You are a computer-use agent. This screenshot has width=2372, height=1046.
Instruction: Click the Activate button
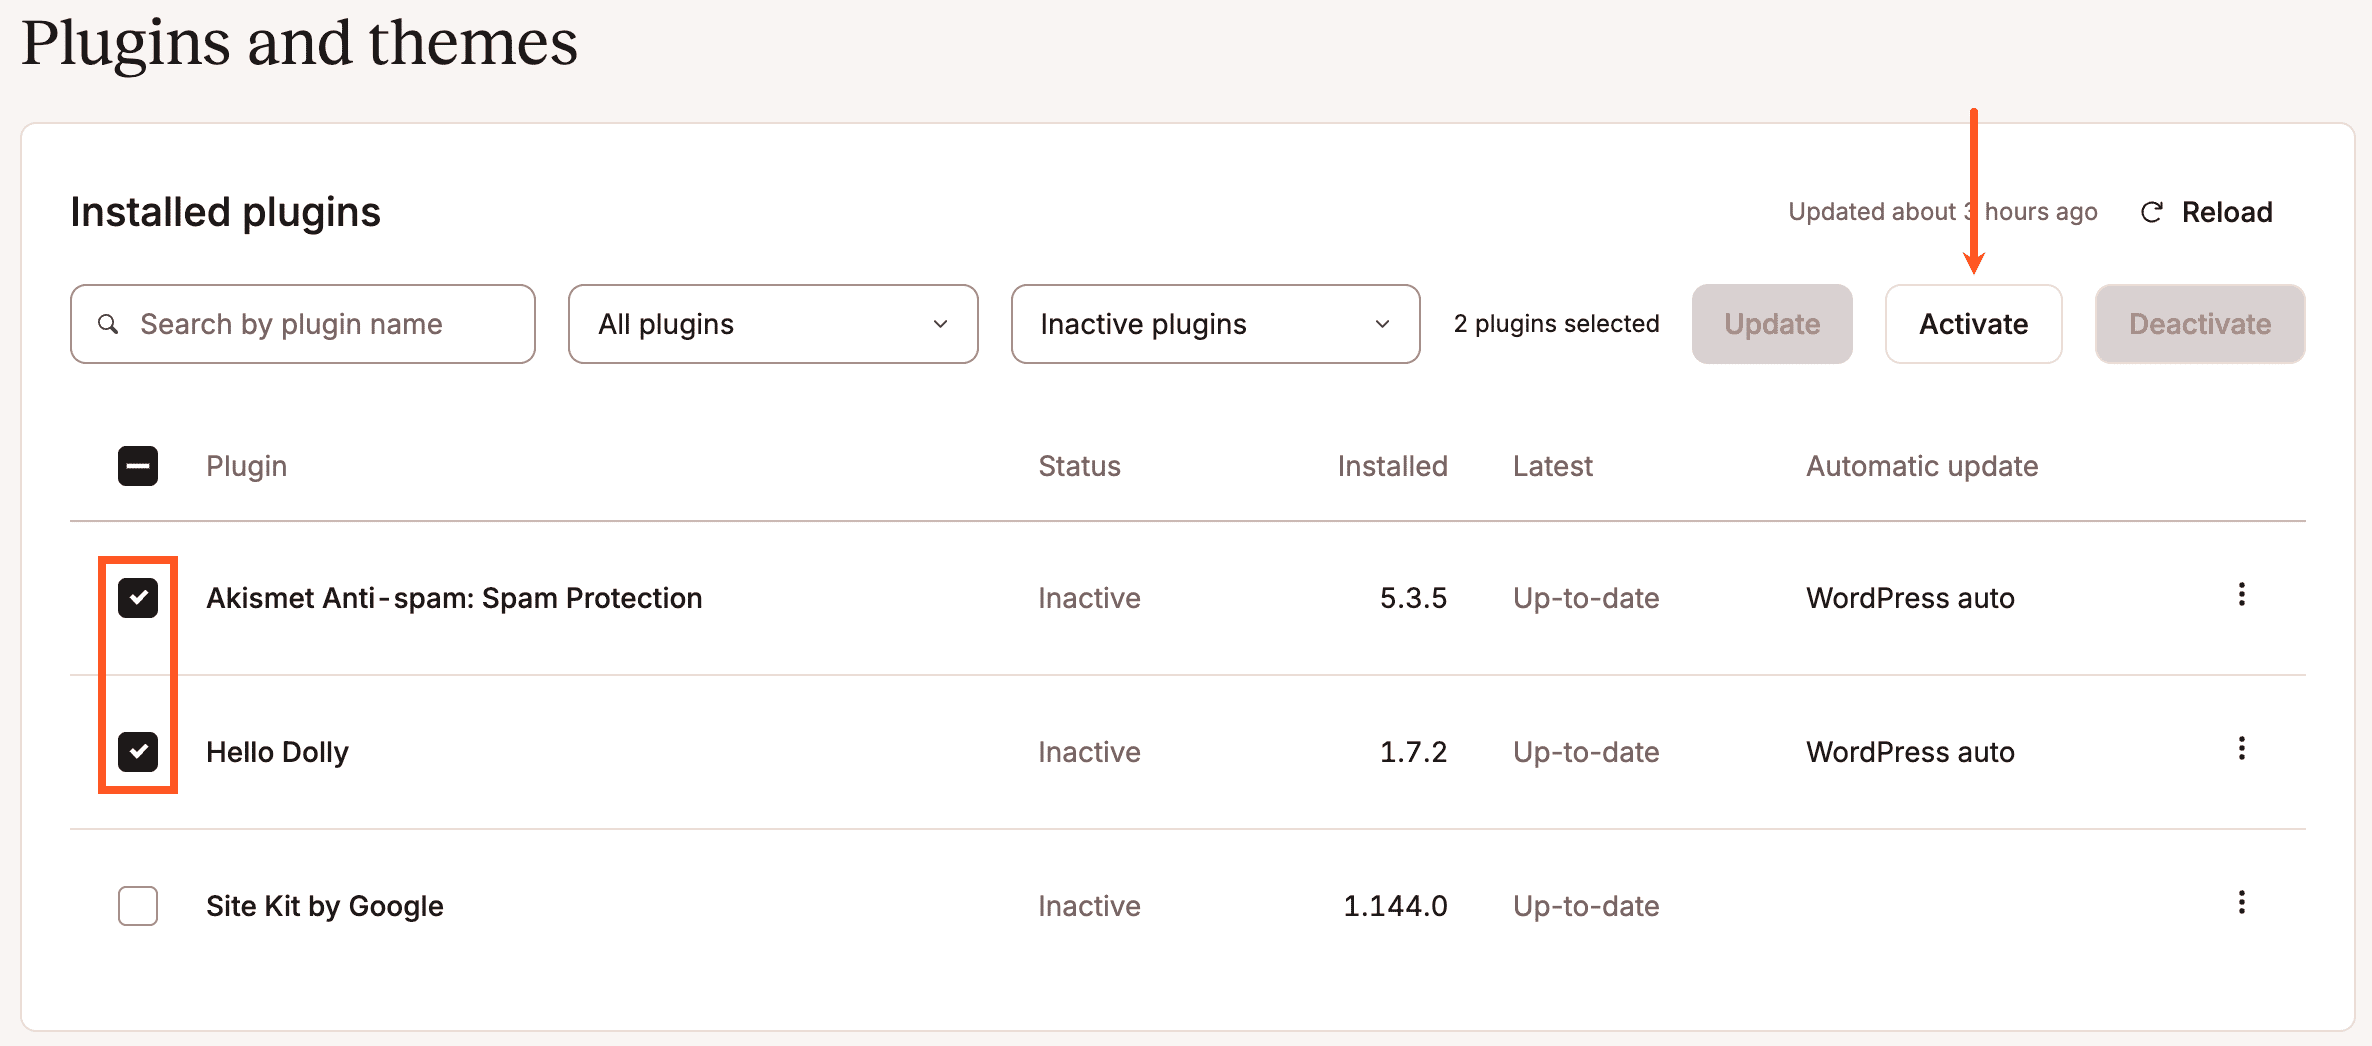click(x=1973, y=324)
